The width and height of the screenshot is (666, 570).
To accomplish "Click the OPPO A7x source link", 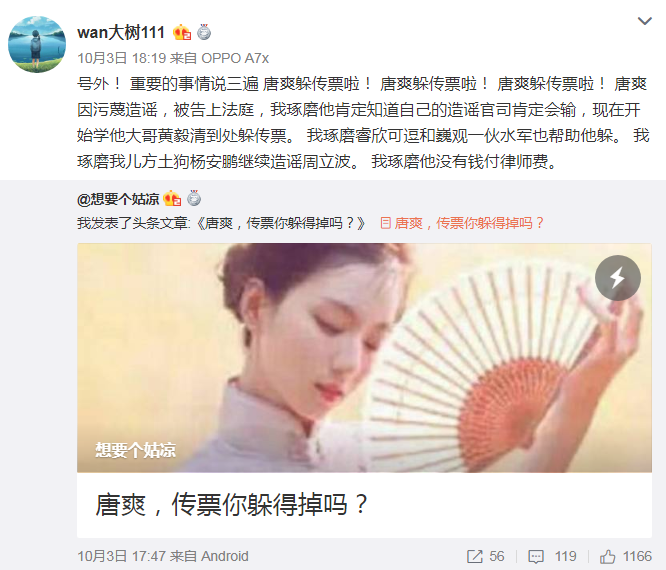I will click(235, 58).
